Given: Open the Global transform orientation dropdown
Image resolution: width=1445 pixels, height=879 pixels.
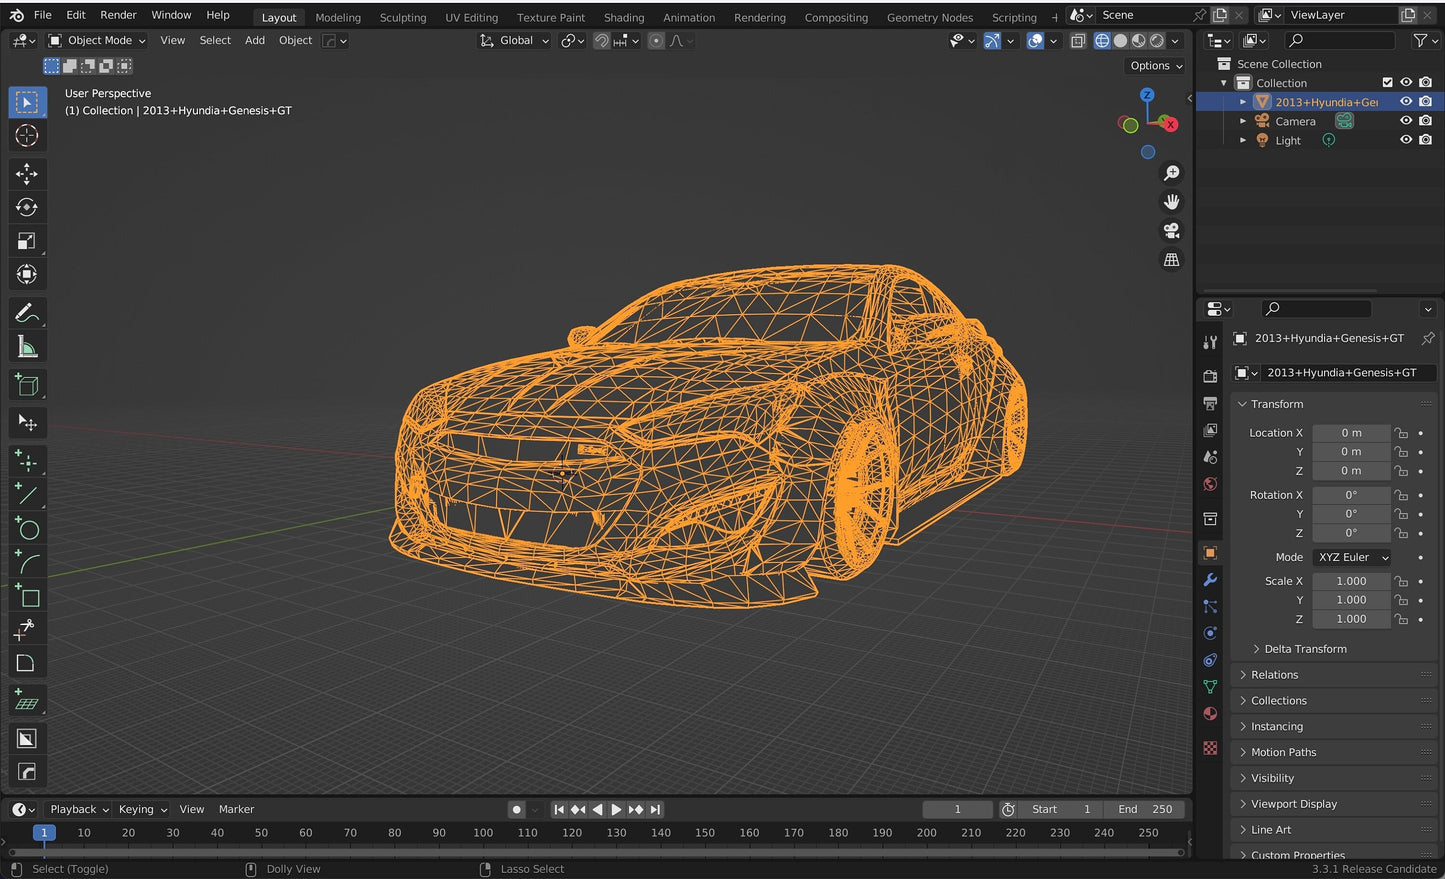Looking at the screenshot, I should (514, 40).
